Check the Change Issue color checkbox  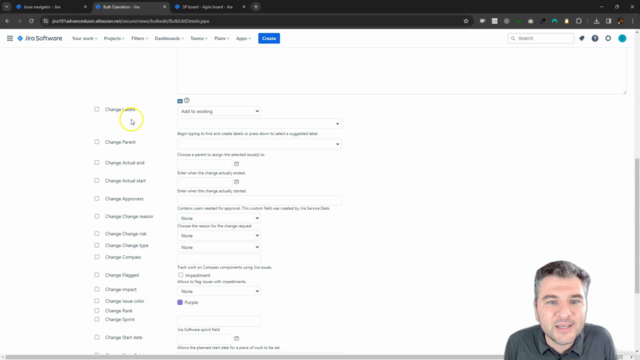click(97, 301)
